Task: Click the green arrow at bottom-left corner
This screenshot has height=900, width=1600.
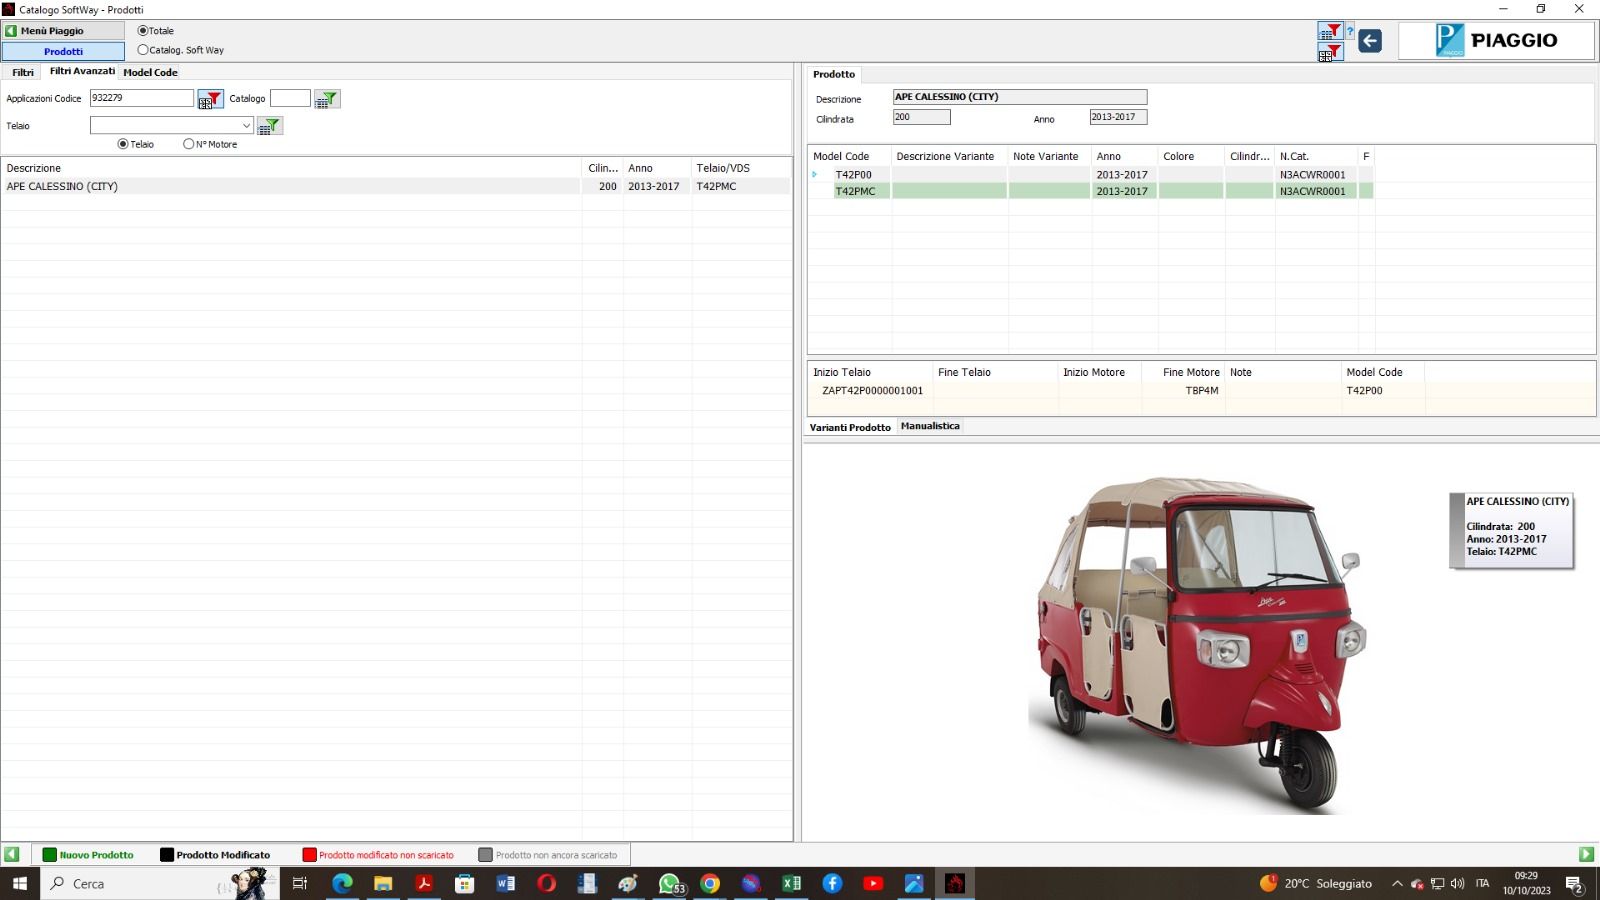Action: tap(12, 854)
